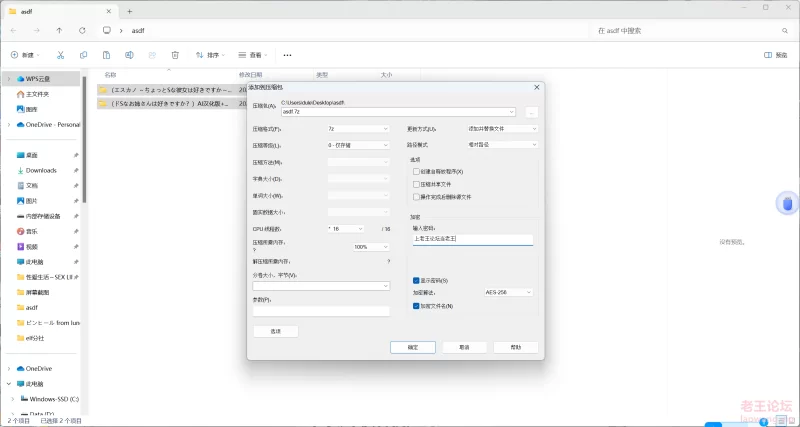
Task: Open 桌面 Desktop quick access item
Action: coord(28,155)
